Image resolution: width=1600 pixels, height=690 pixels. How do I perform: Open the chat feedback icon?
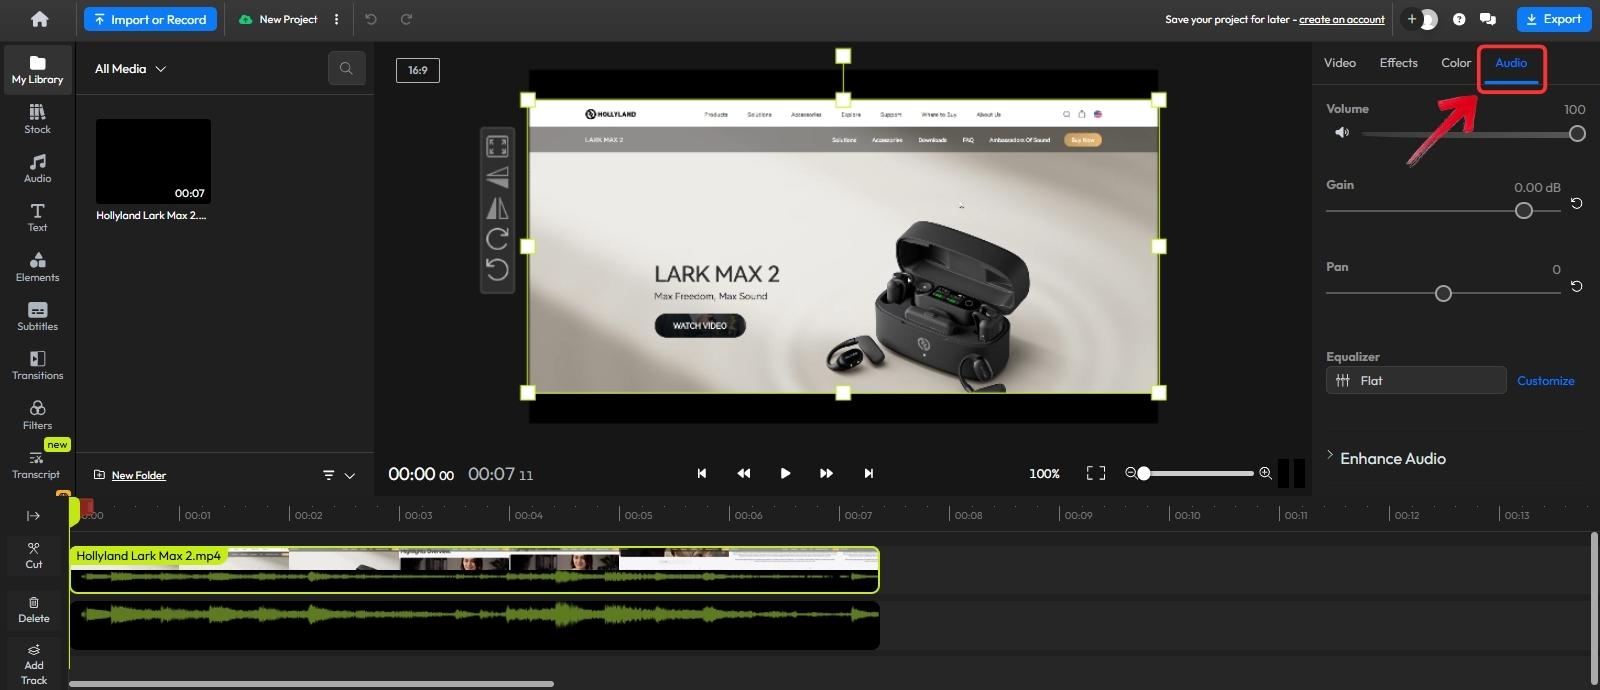click(x=1488, y=19)
